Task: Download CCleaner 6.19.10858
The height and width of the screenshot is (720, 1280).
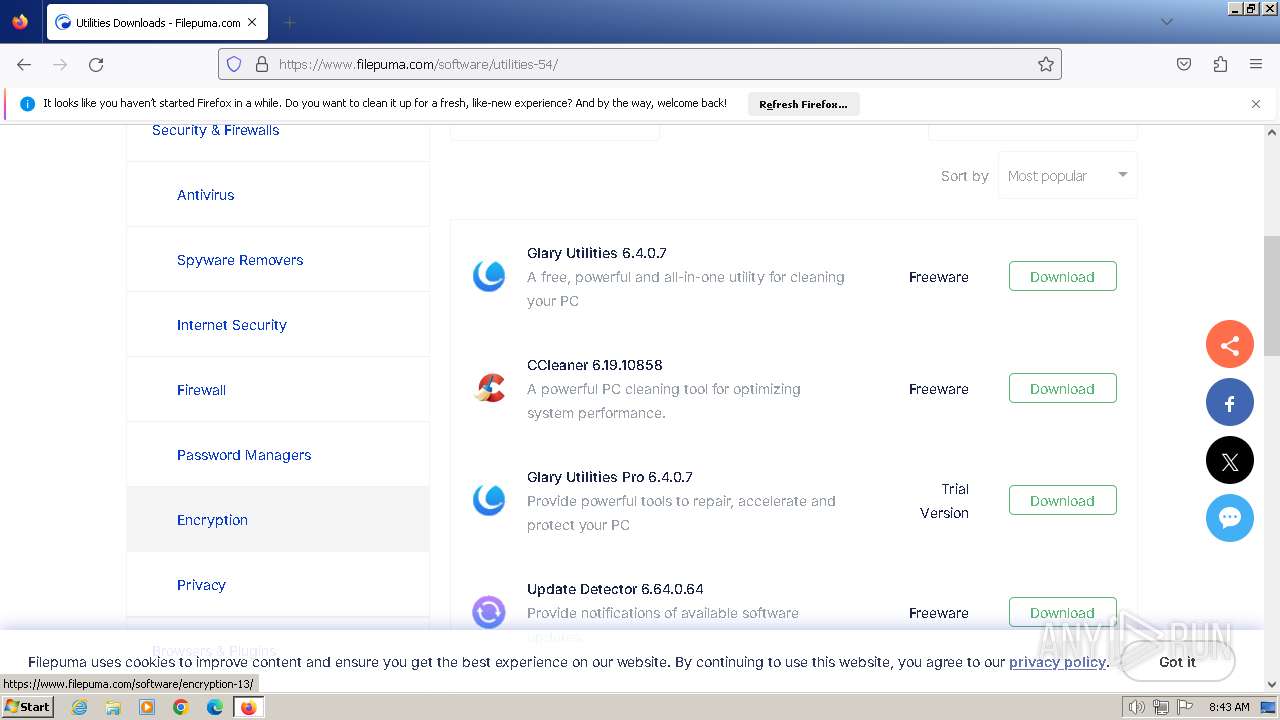Action: (1062, 389)
